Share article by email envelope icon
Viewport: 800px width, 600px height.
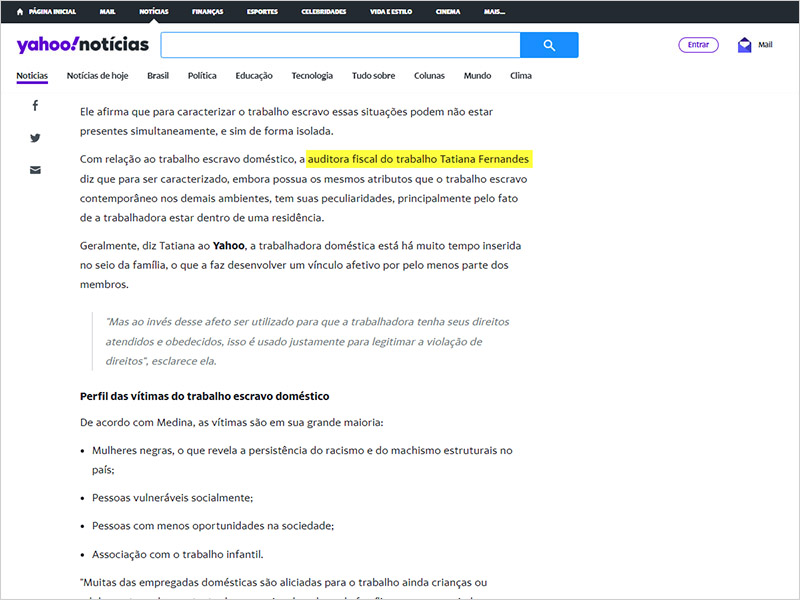point(35,170)
